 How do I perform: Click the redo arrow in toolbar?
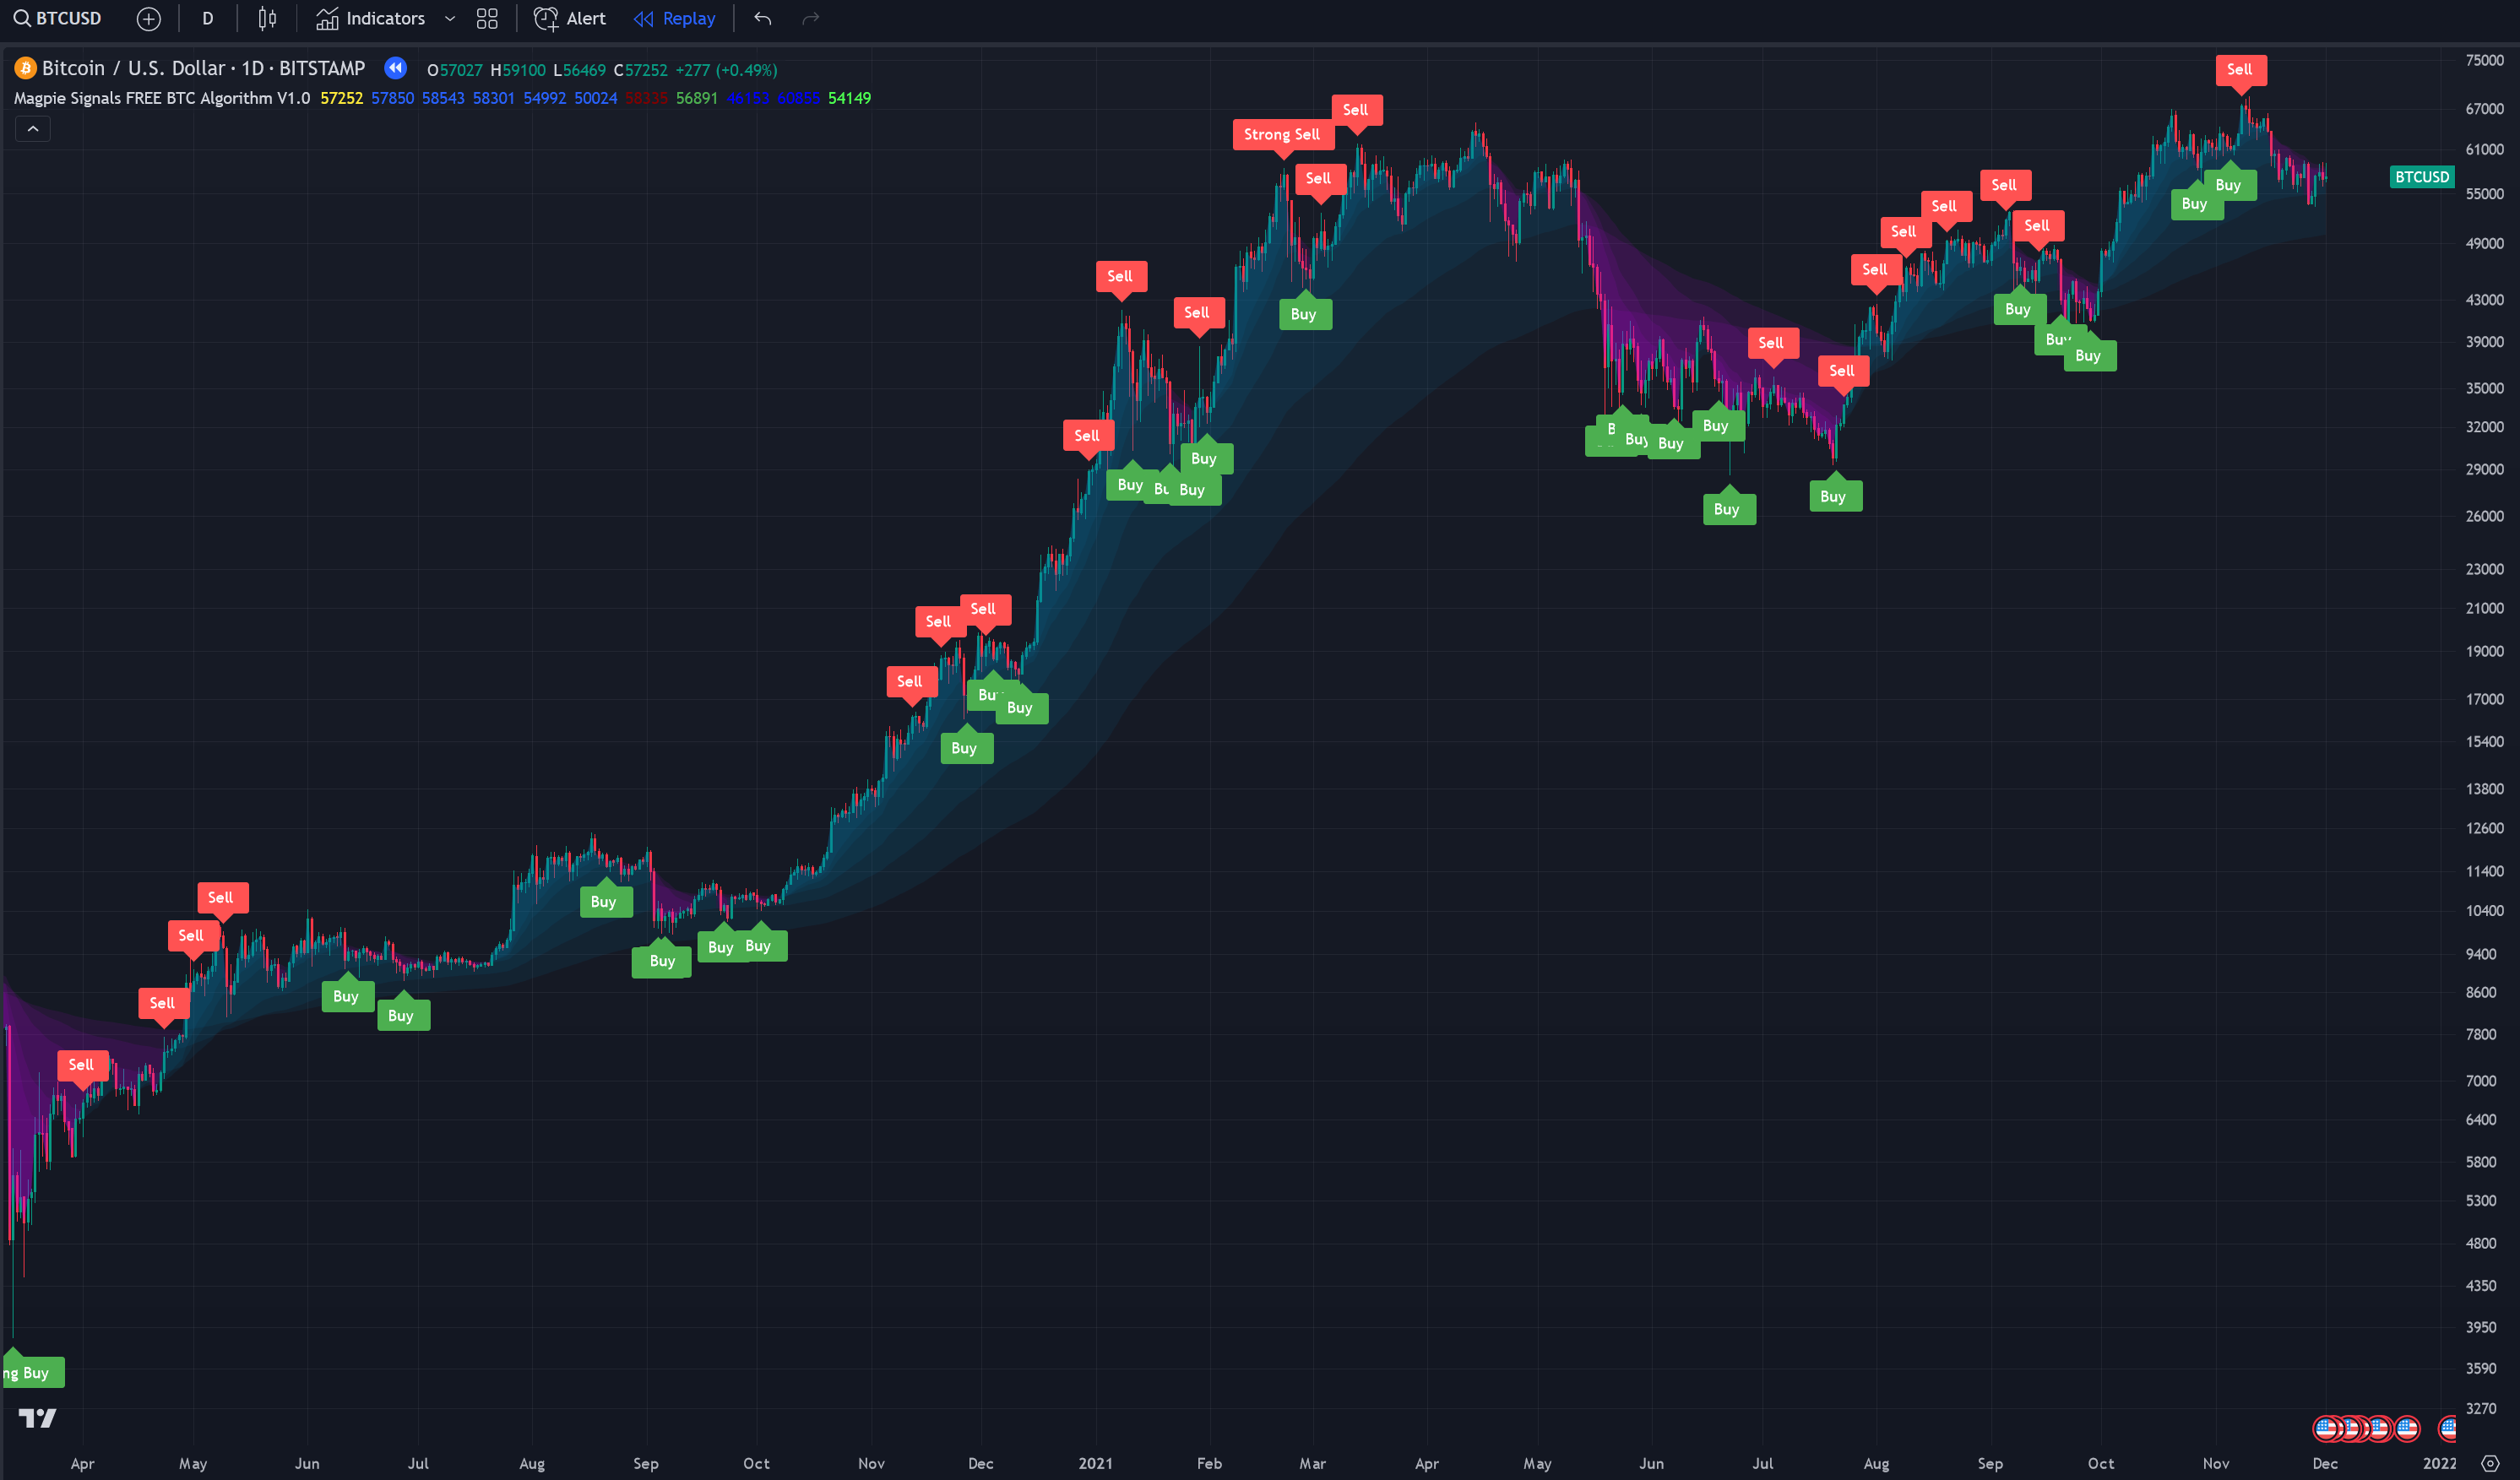811,18
